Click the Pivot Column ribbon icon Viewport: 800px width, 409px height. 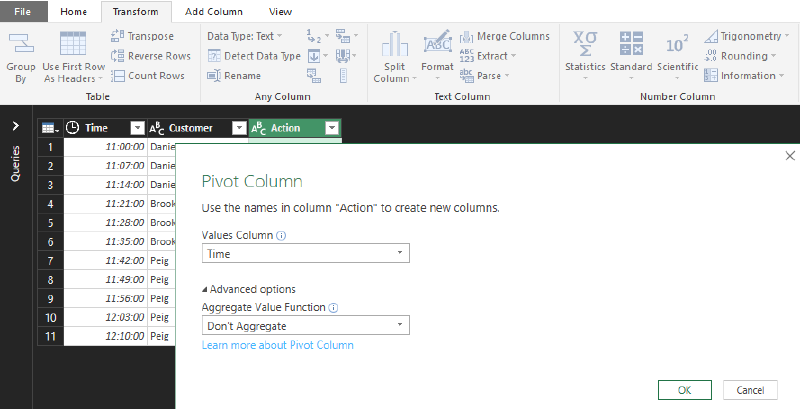(x=314, y=75)
